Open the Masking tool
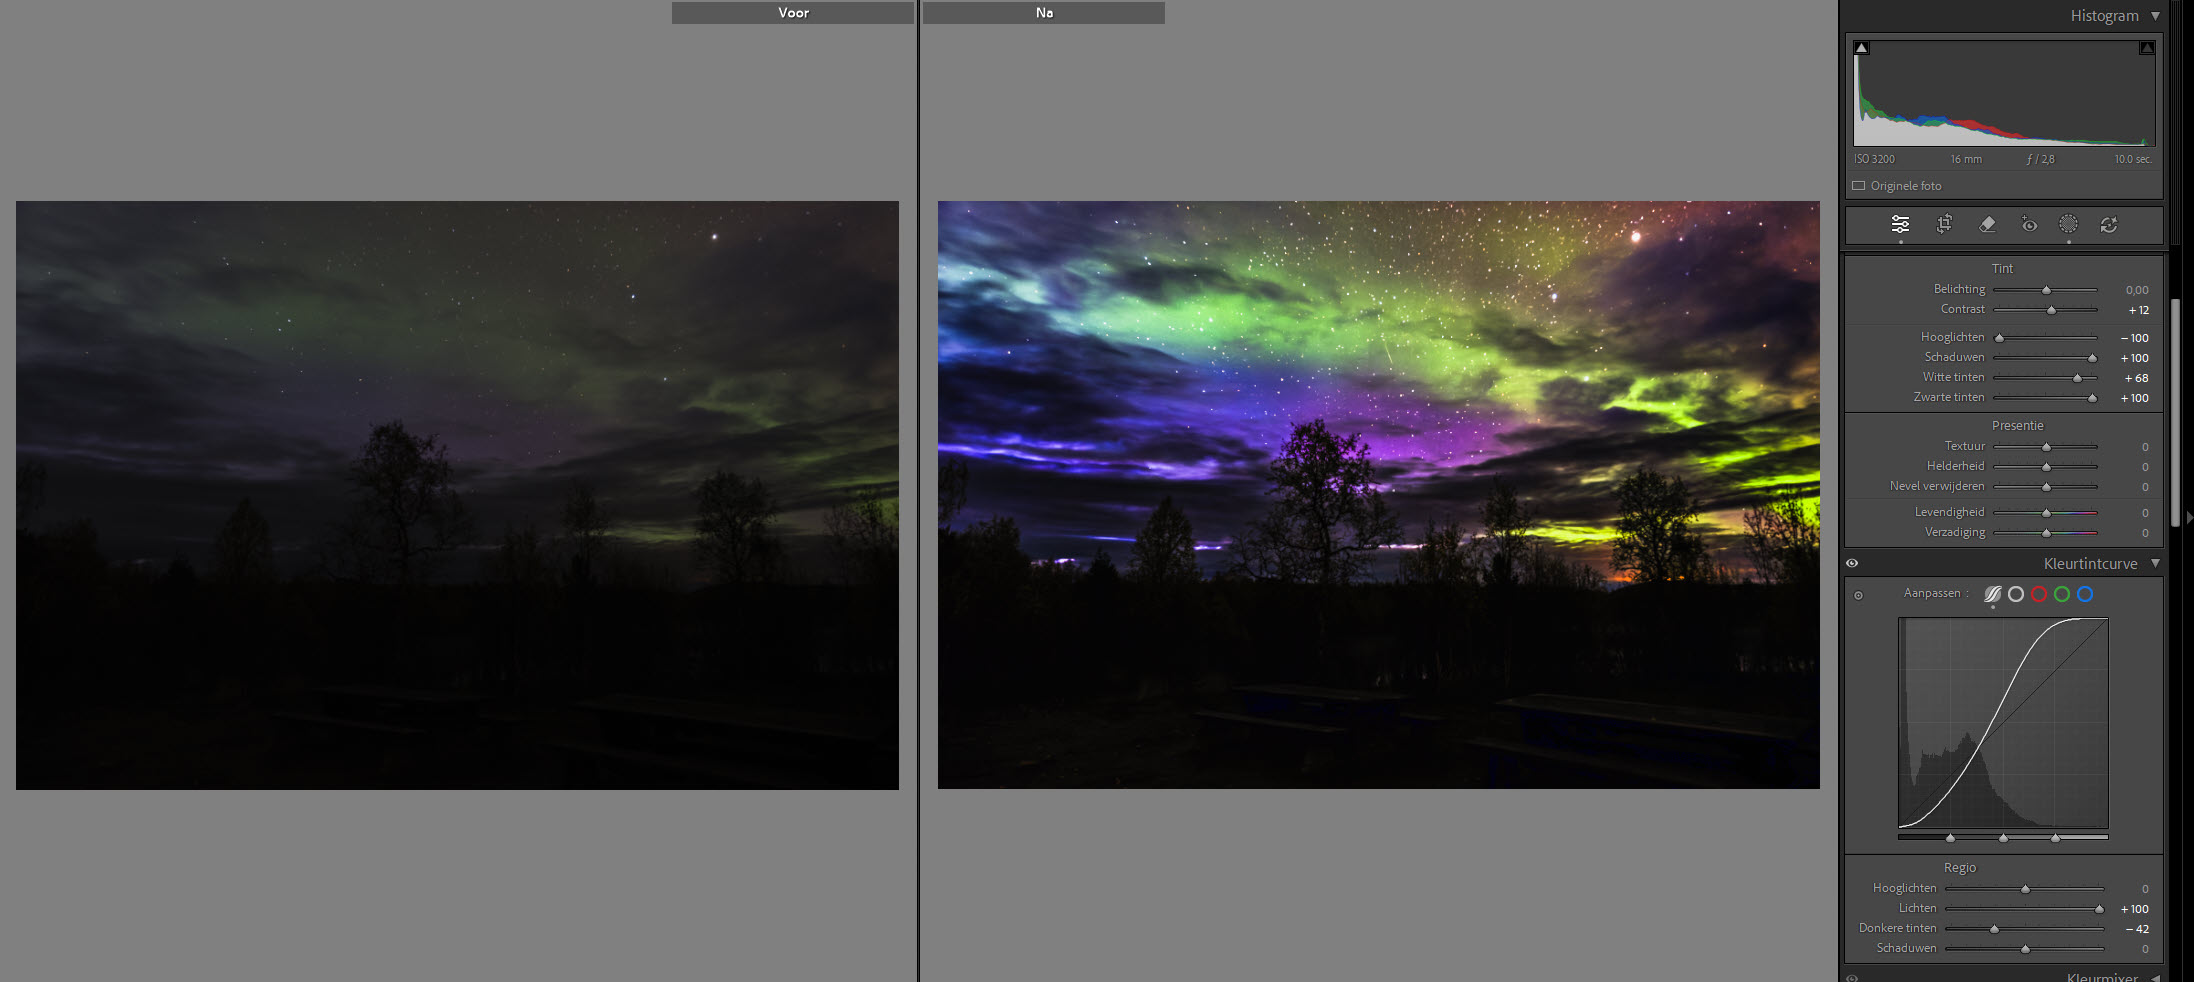The height and width of the screenshot is (982, 2194). [x=2068, y=225]
